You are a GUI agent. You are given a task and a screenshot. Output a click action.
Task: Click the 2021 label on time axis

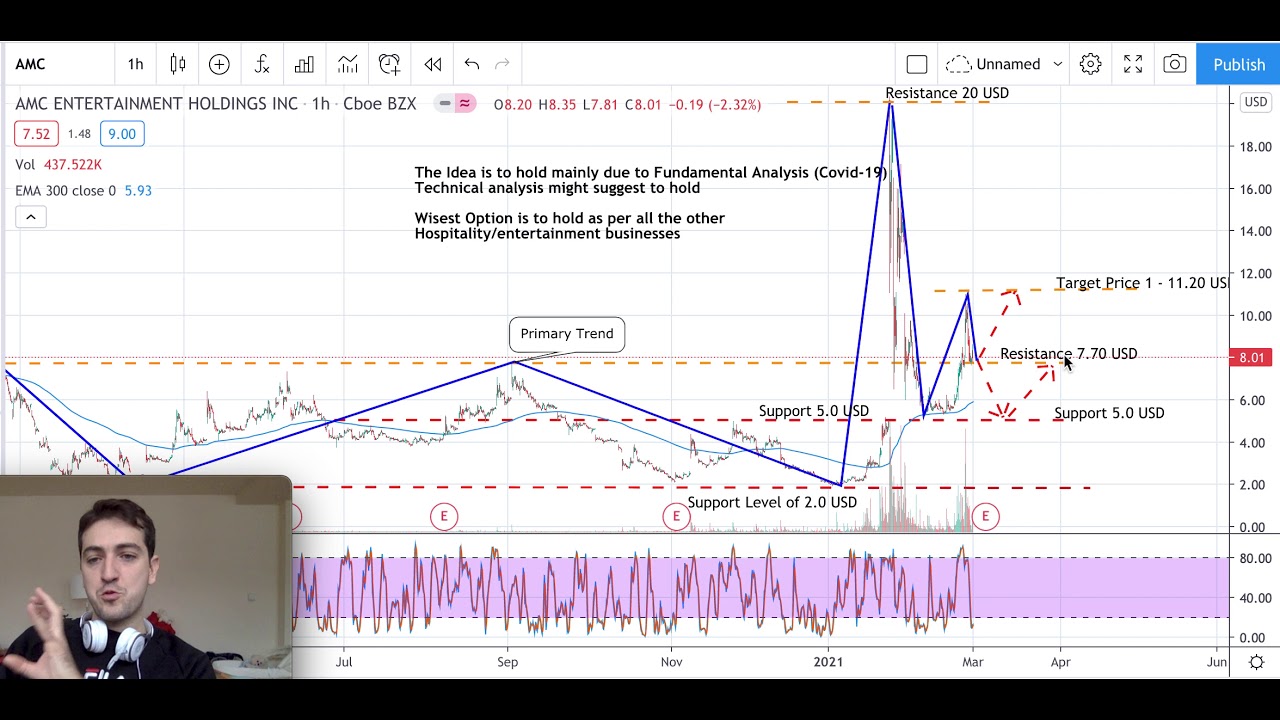[x=828, y=662]
